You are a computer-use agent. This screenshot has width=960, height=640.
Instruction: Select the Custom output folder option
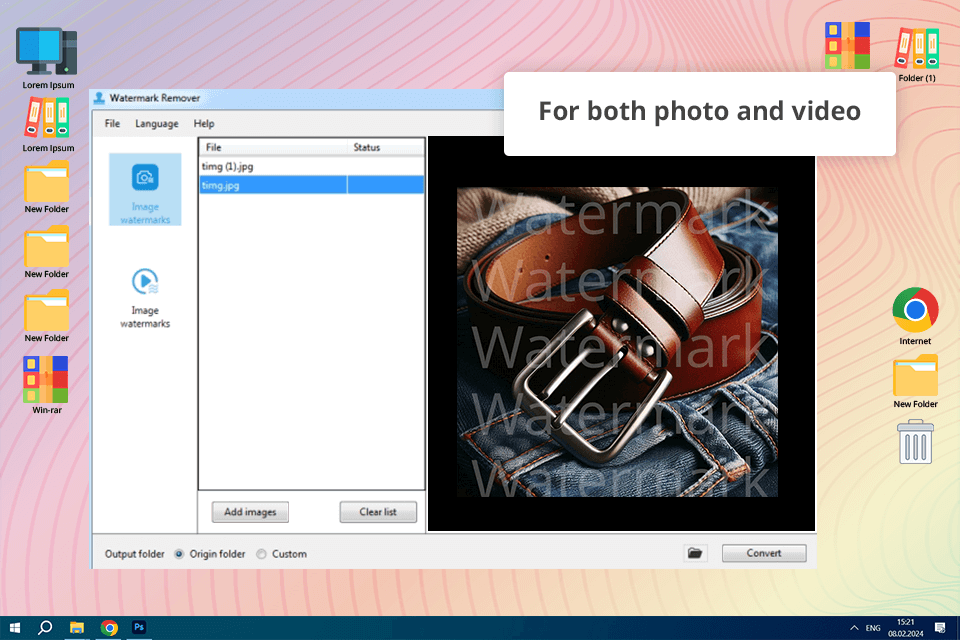click(261, 554)
